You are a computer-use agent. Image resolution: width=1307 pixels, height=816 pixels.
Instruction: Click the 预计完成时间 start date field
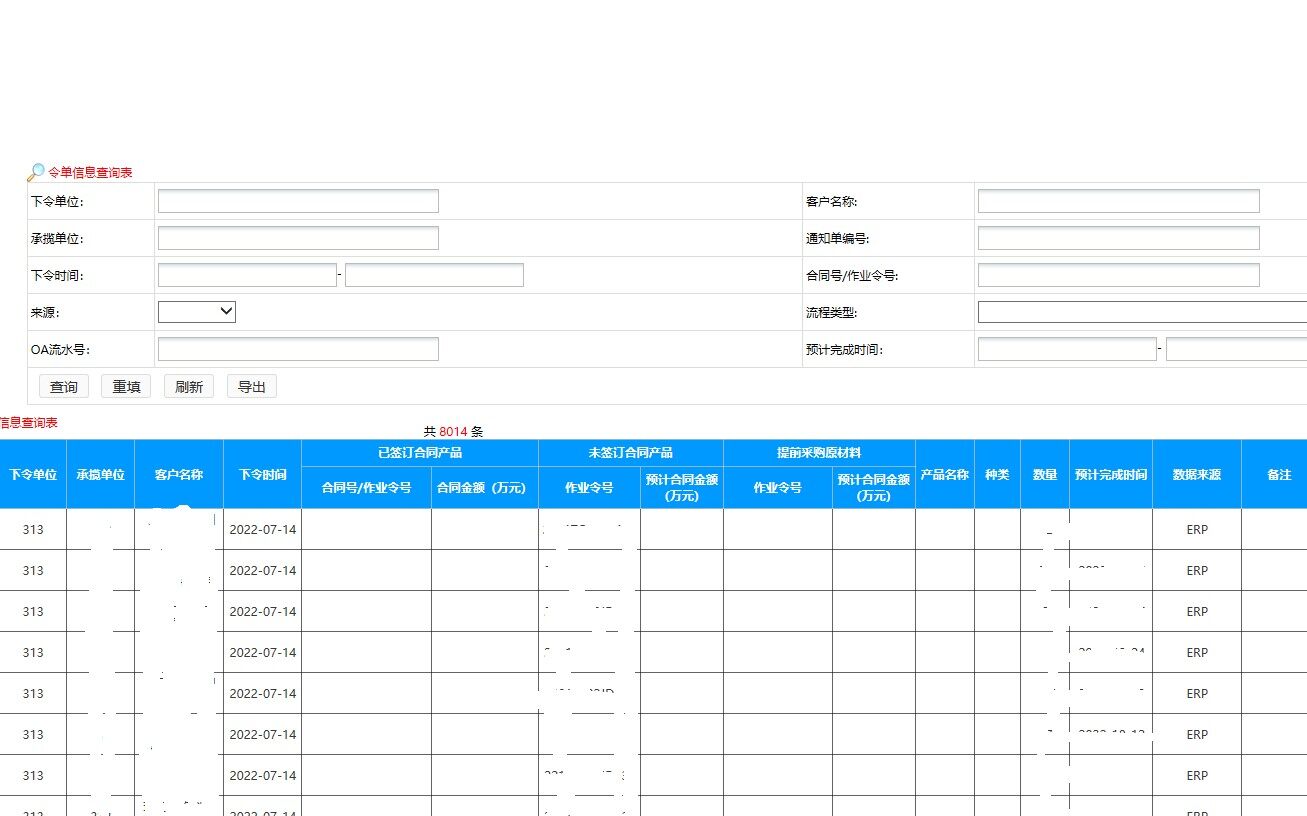click(1067, 349)
